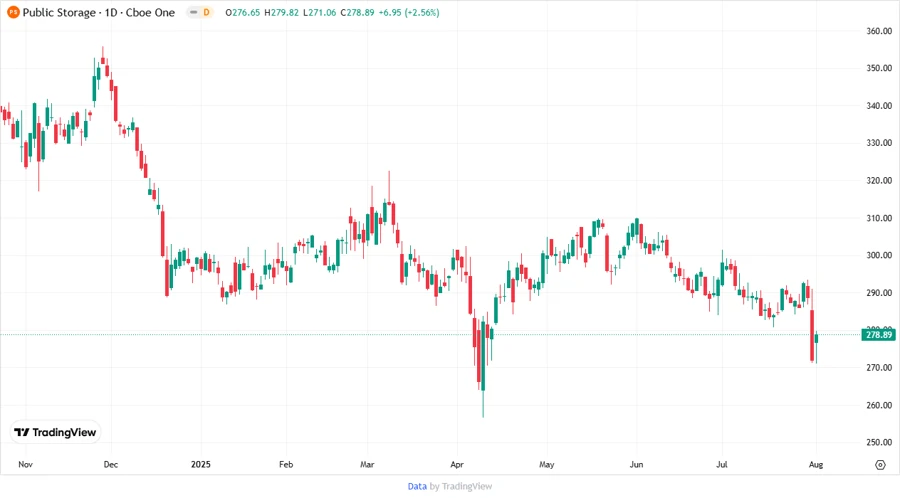Click the Jun time axis label
Image resolution: width=900 pixels, height=498 pixels.
[636, 464]
